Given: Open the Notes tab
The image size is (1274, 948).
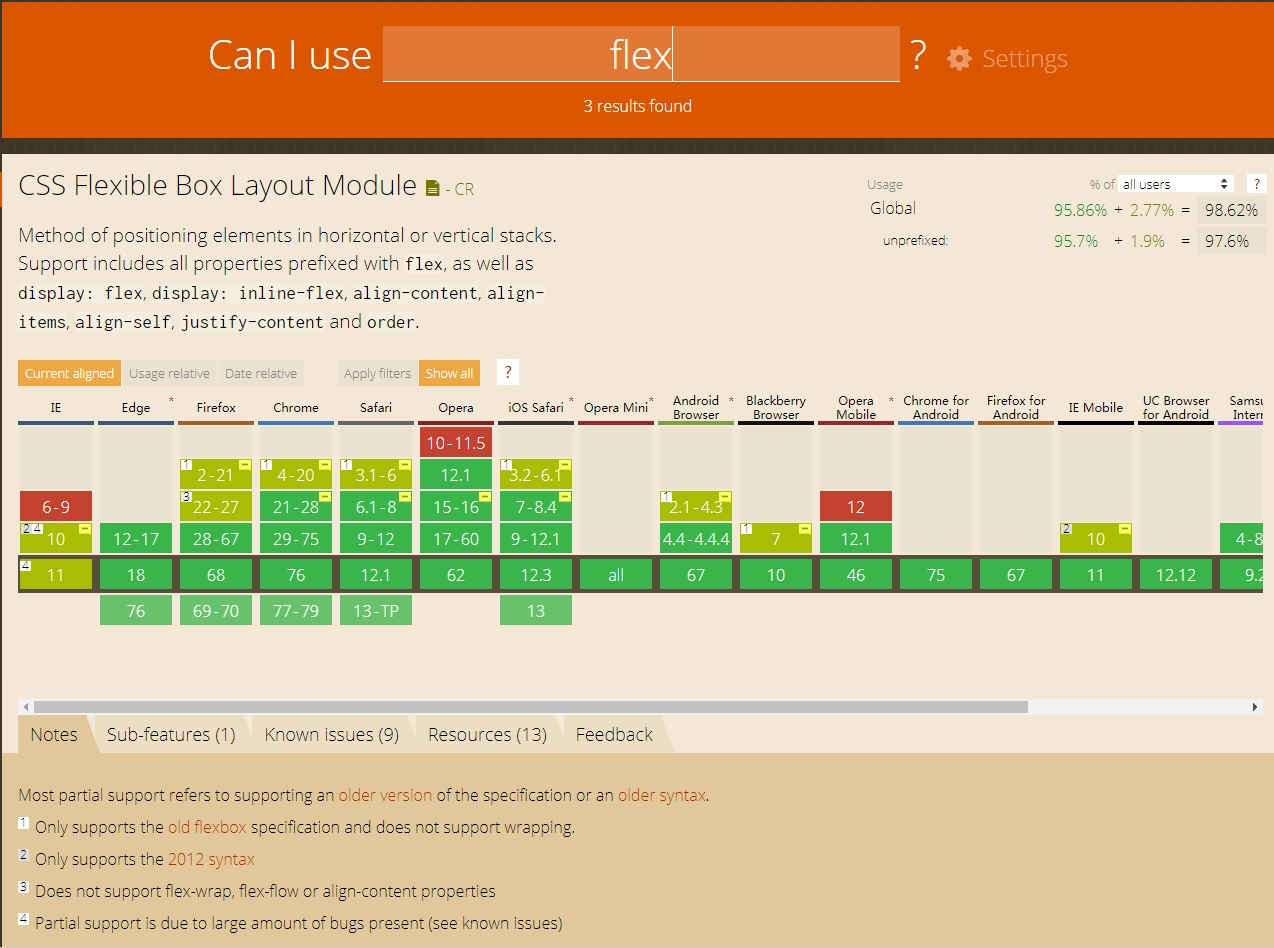Looking at the screenshot, I should click(54, 734).
